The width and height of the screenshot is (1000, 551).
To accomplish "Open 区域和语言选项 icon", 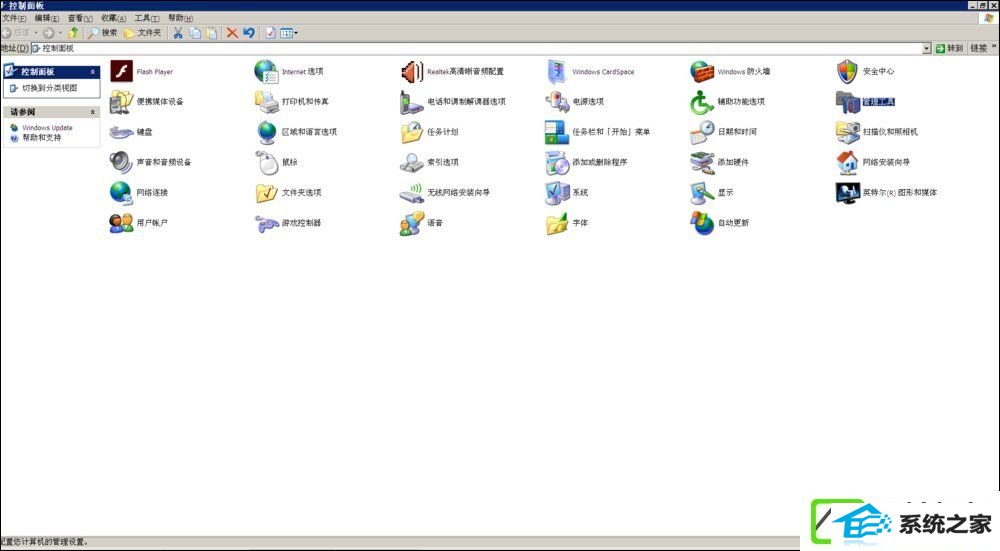I will [x=266, y=132].
